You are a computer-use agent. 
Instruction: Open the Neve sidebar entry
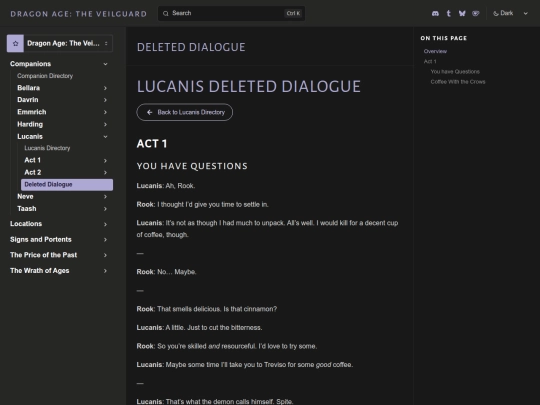tap(25, 196)
